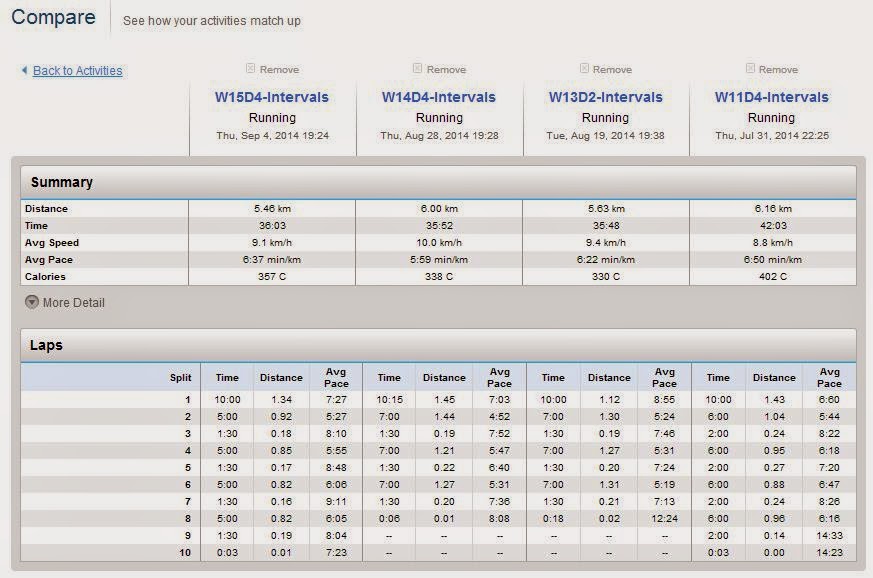Image resolution: width=873 pixels, height=578 pixels.
Task: Click the 10:15 lap time in split 1
Action: coord(389,400)
